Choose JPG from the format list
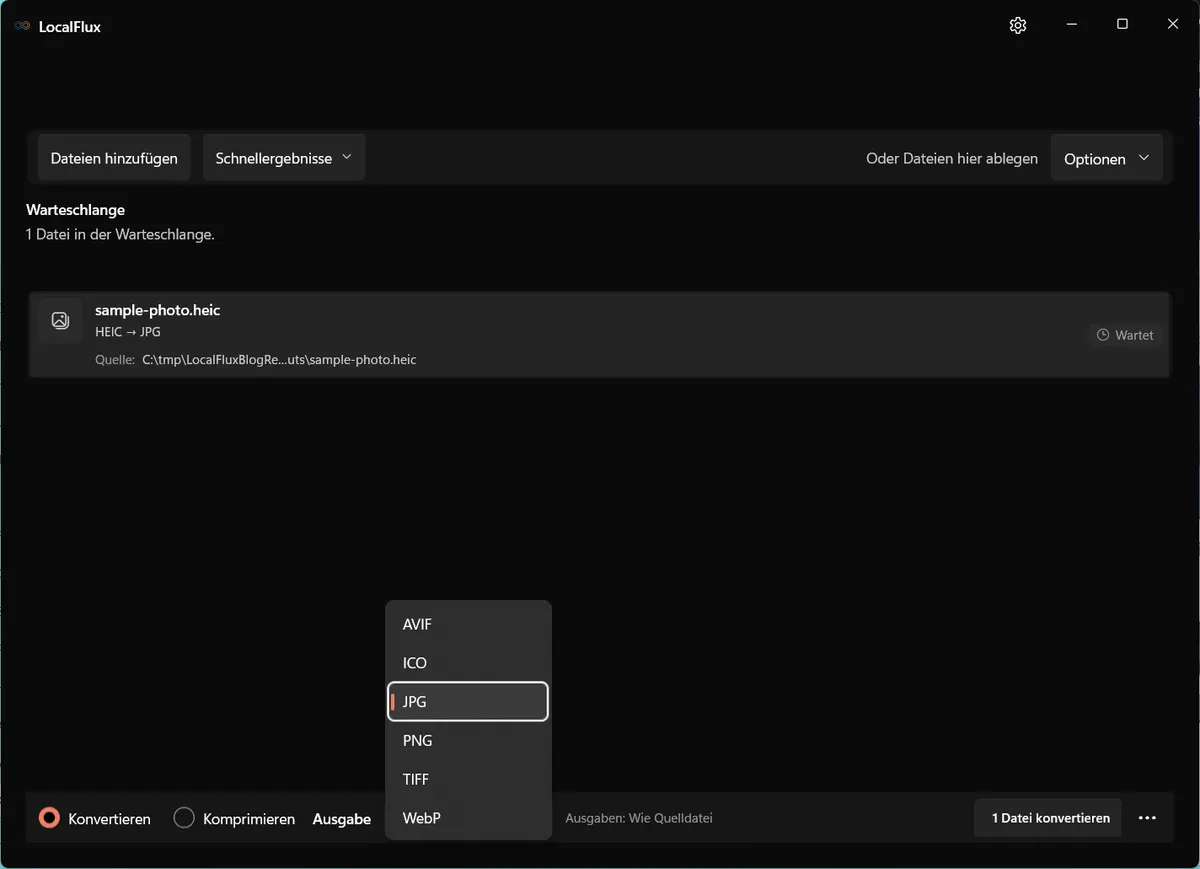 (468, 701)
